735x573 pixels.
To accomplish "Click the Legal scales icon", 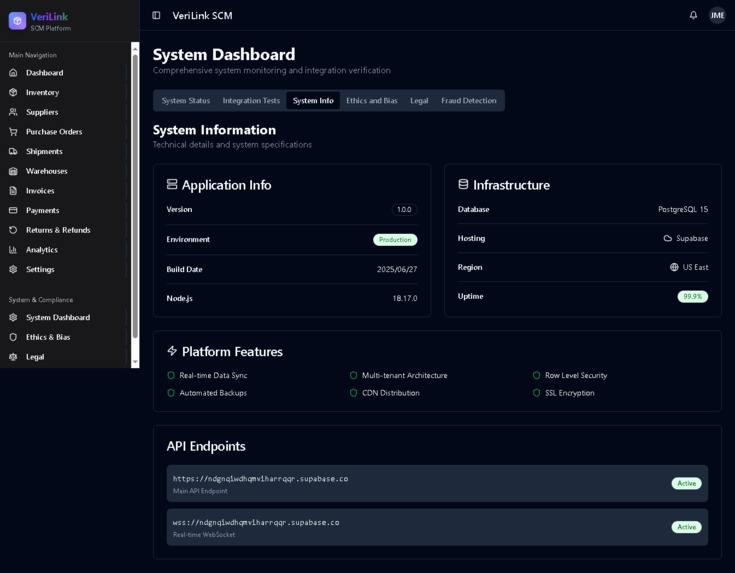I will click(13, 357).
